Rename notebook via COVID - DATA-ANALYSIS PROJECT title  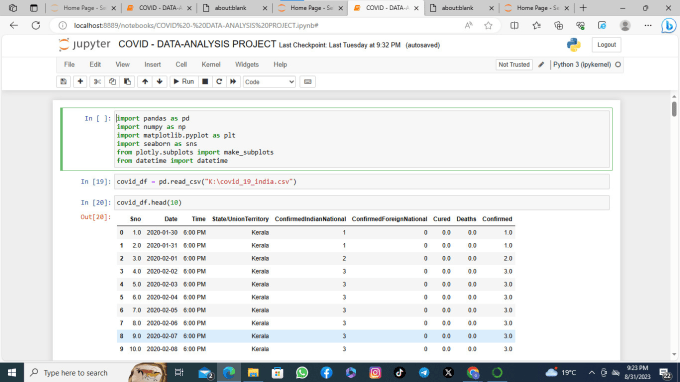197,44
